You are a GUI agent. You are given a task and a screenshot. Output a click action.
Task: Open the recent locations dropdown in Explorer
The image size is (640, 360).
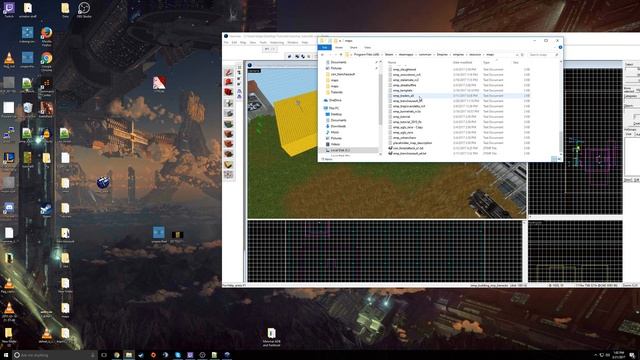(336, 55)
